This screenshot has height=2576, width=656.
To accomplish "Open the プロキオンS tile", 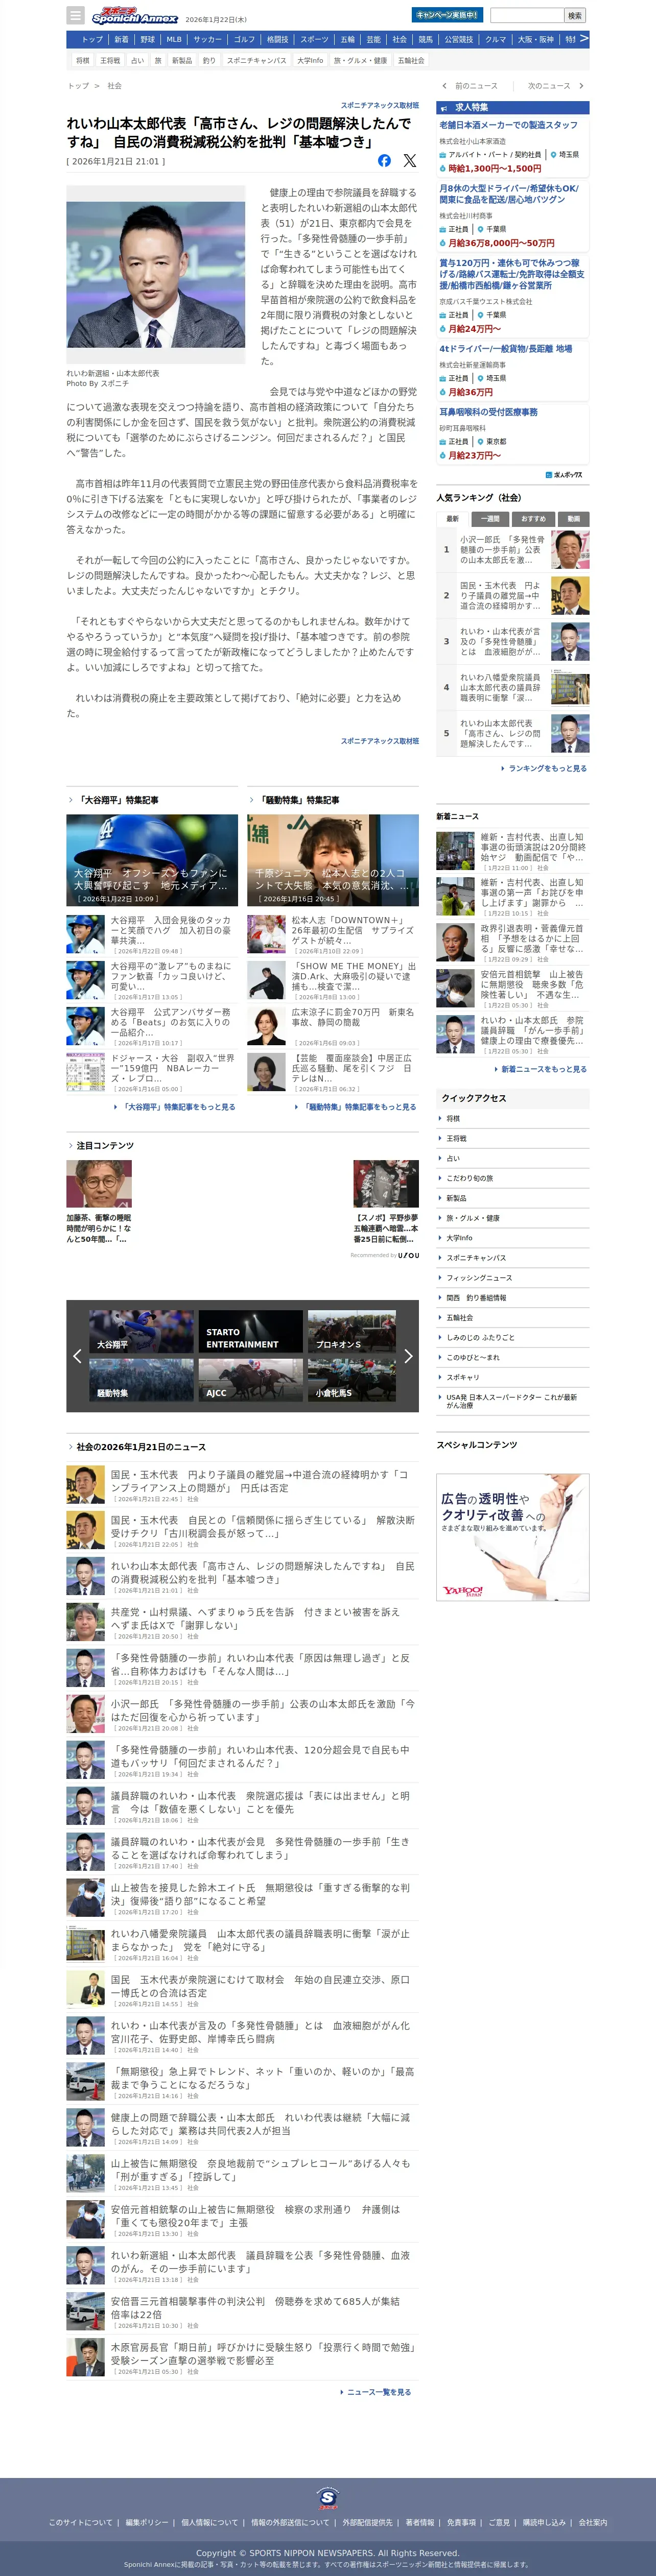I will 352,1332.
